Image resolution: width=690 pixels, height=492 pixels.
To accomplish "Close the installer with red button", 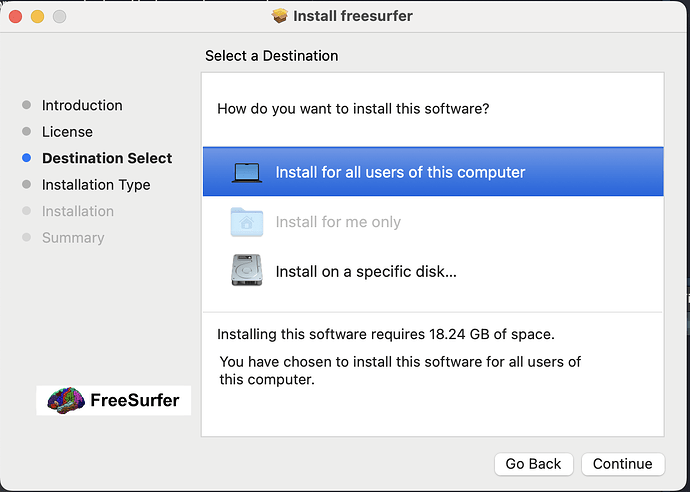I will [15, 17].
